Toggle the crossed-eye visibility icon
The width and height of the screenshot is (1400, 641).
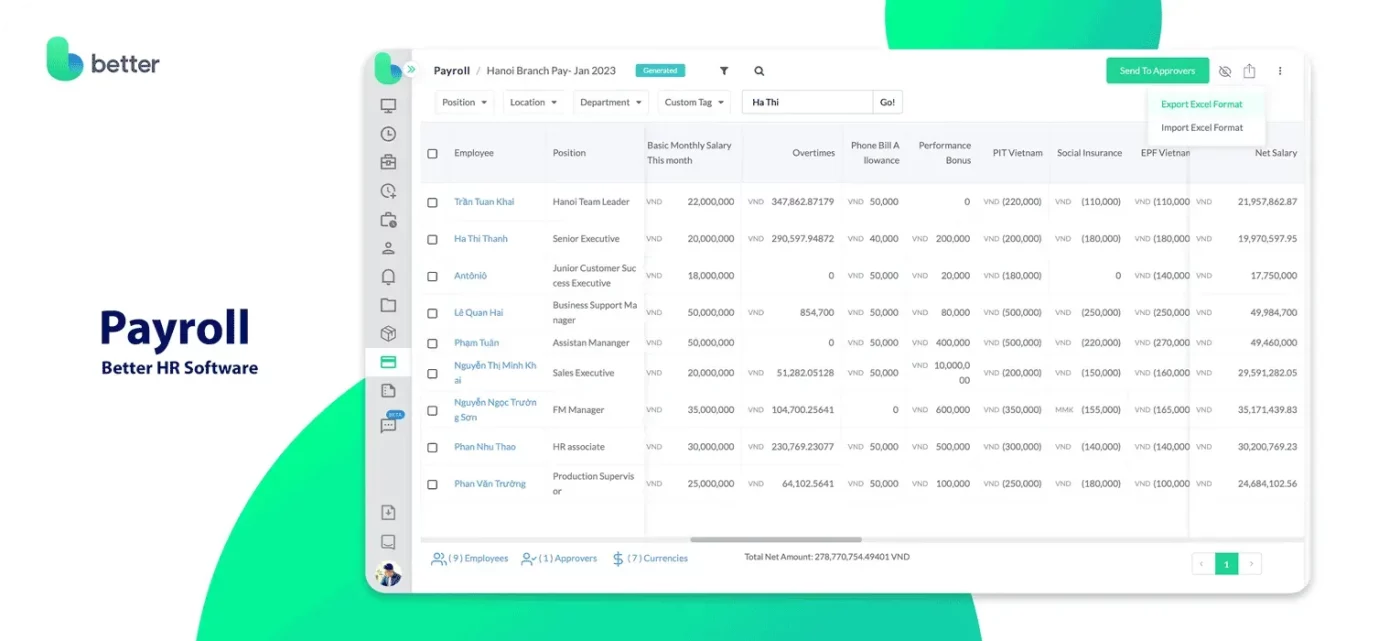click(1224, 71)
